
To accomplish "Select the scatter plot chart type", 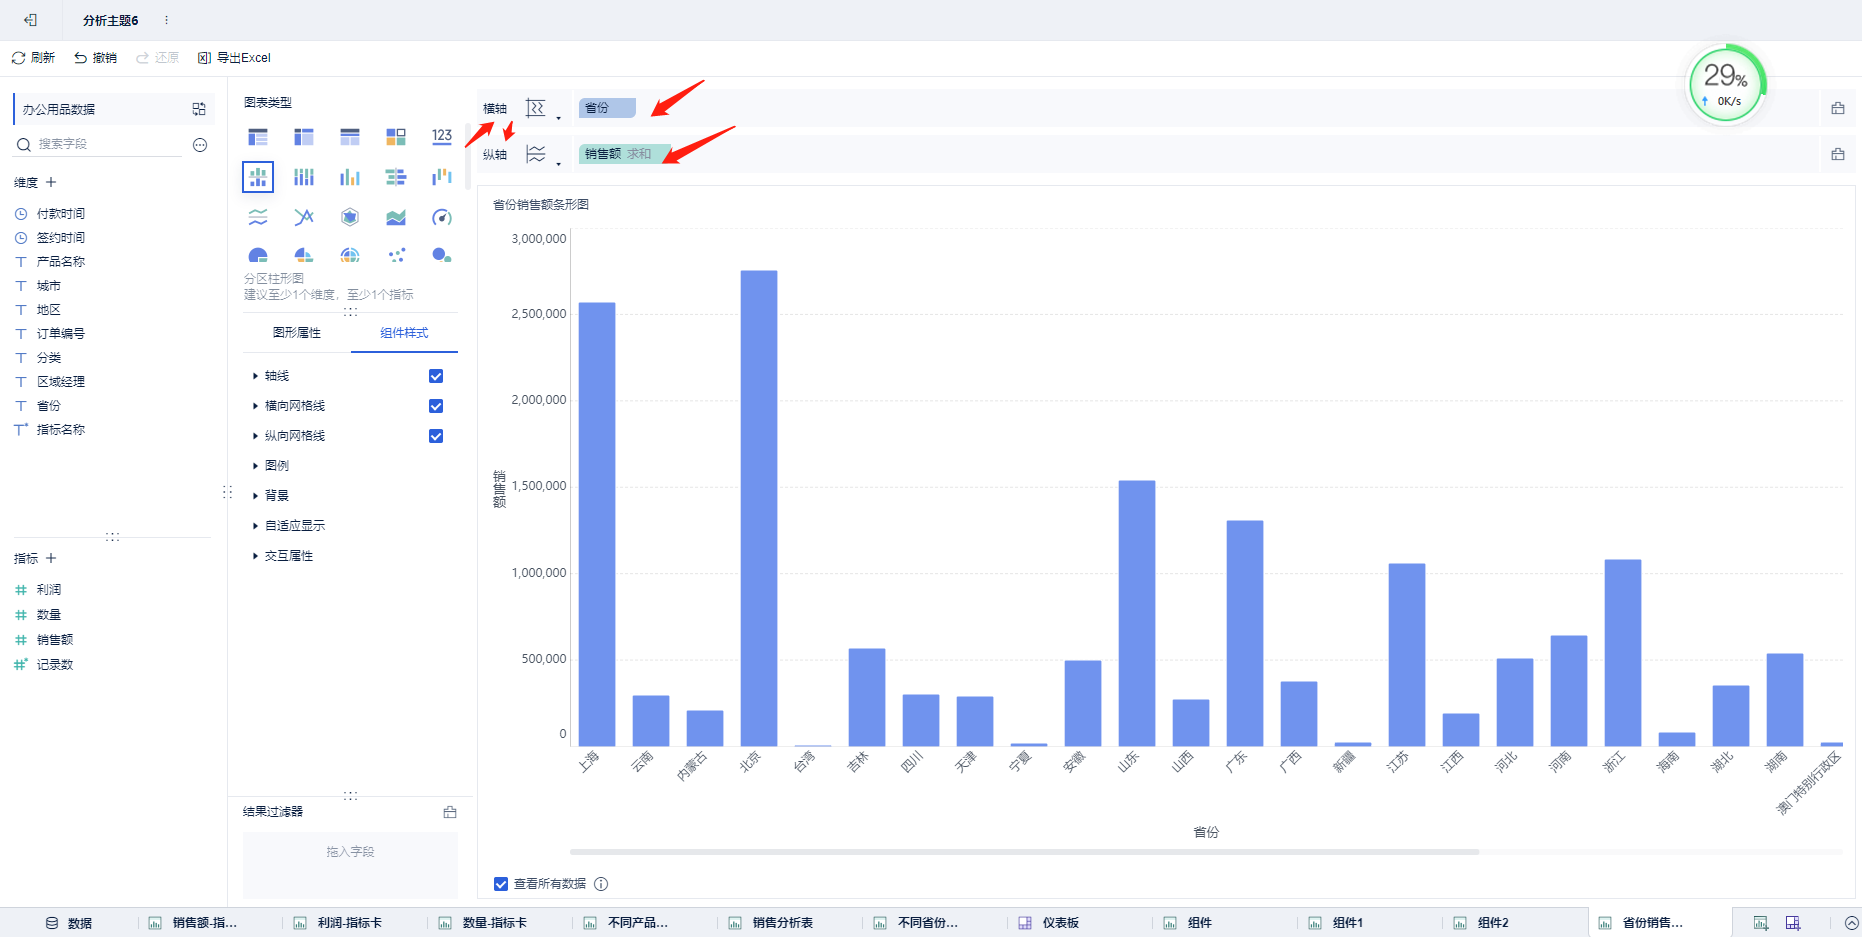I will pyautogui.click(x=396, y=255).
